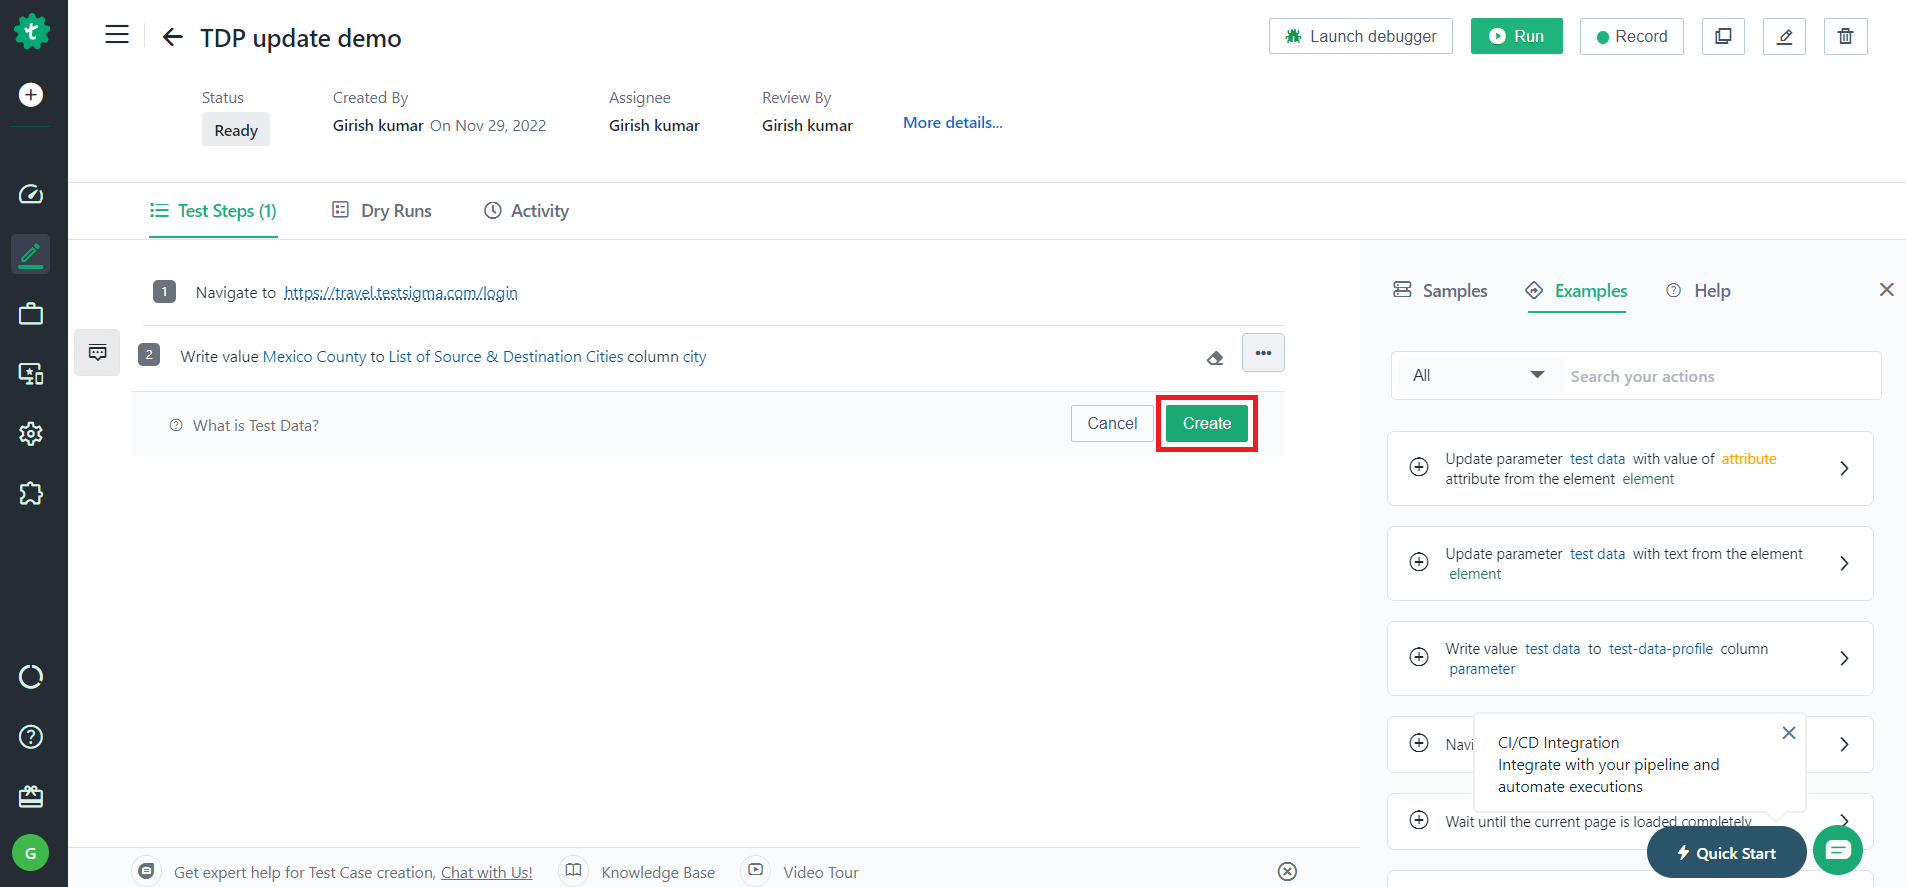The image size is (1906, 887).
Task: Expand the Update parameter text example chevron
Action: coord(1845,563)
